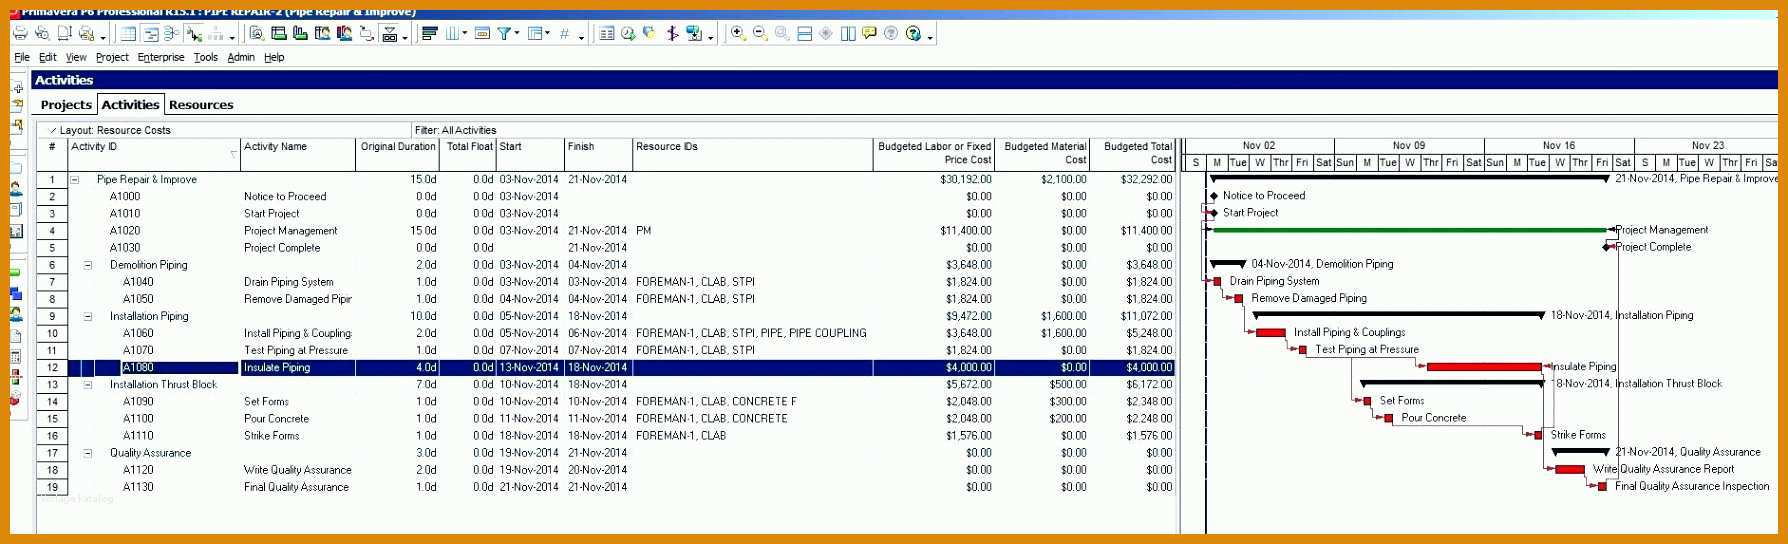Click the Page Setup toolbar icon
Image resolution: width=1788 pixels, height=544 pixels.
point(64,33)
